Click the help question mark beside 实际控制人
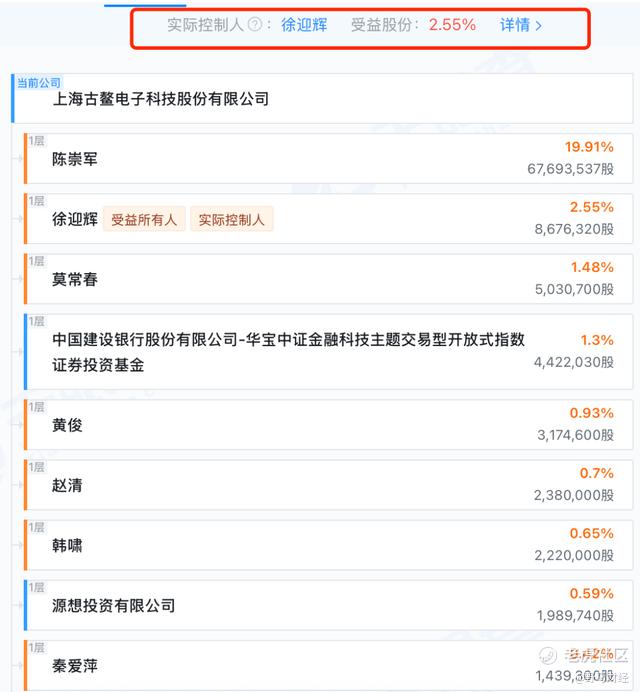The height and width of the screenshot is (692, 640). pos(255,24)
